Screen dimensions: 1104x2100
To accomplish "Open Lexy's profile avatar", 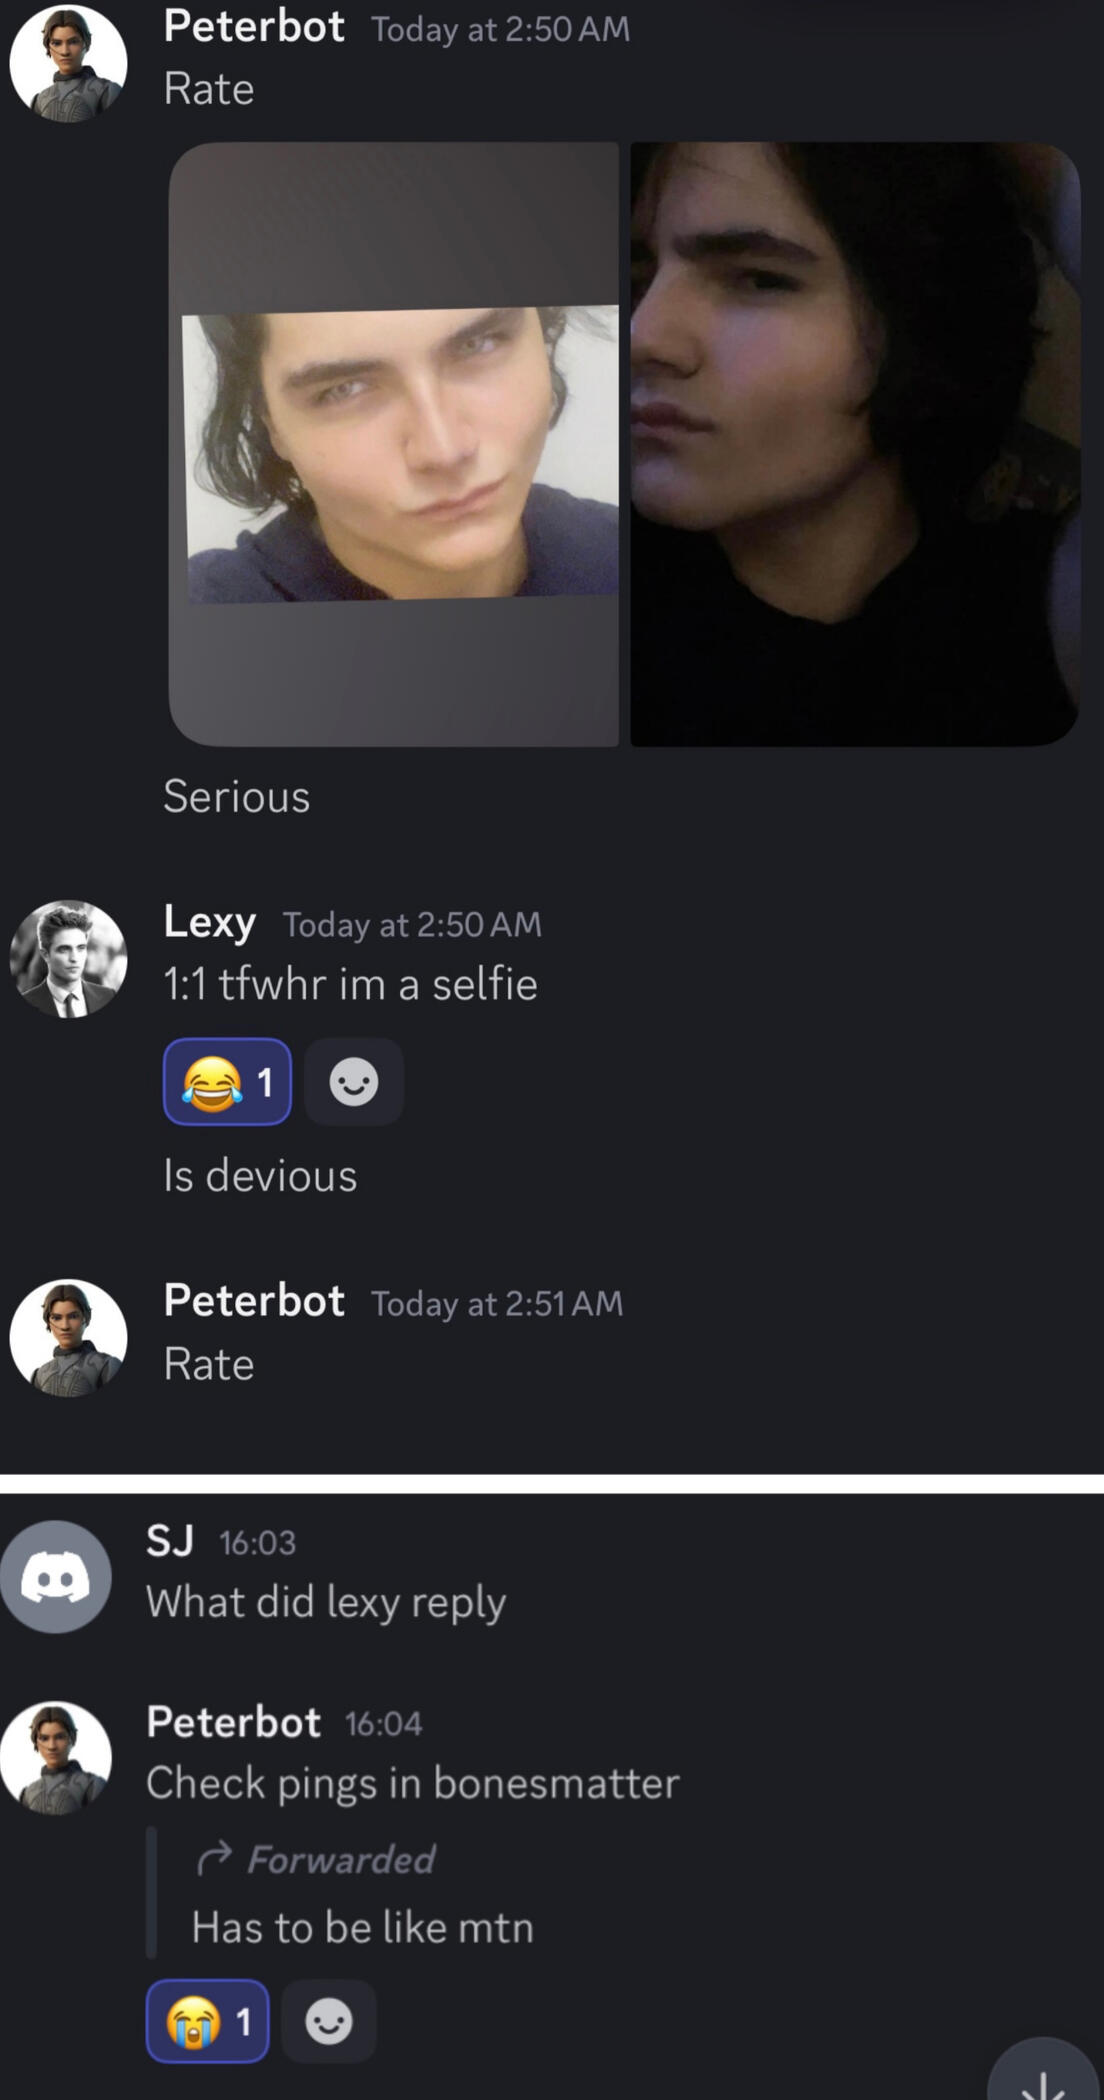I will 68,959.
